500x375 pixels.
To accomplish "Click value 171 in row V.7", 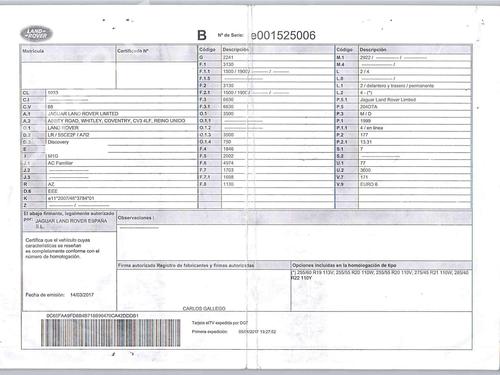I will click(x=364, y=177).
